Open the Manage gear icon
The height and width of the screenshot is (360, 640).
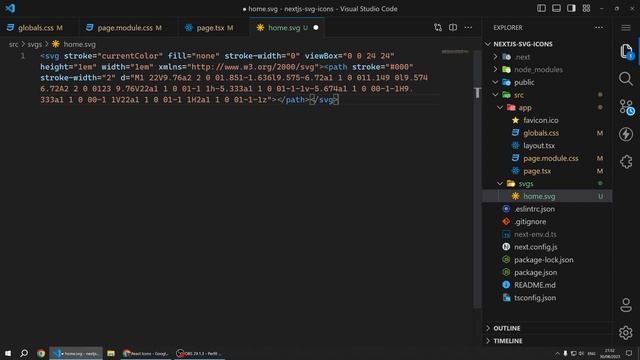click(626, 333)
